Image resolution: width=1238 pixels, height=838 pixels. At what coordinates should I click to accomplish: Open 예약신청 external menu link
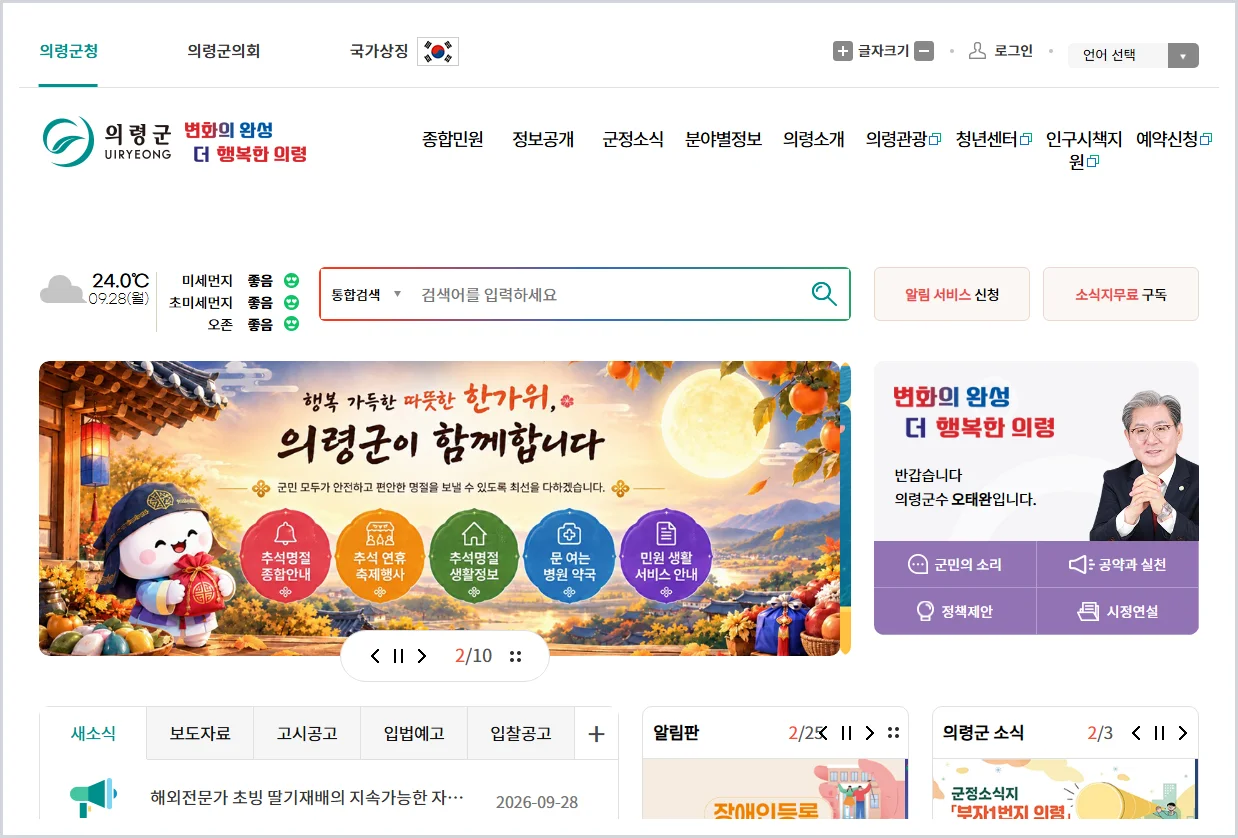[1174, 140]
